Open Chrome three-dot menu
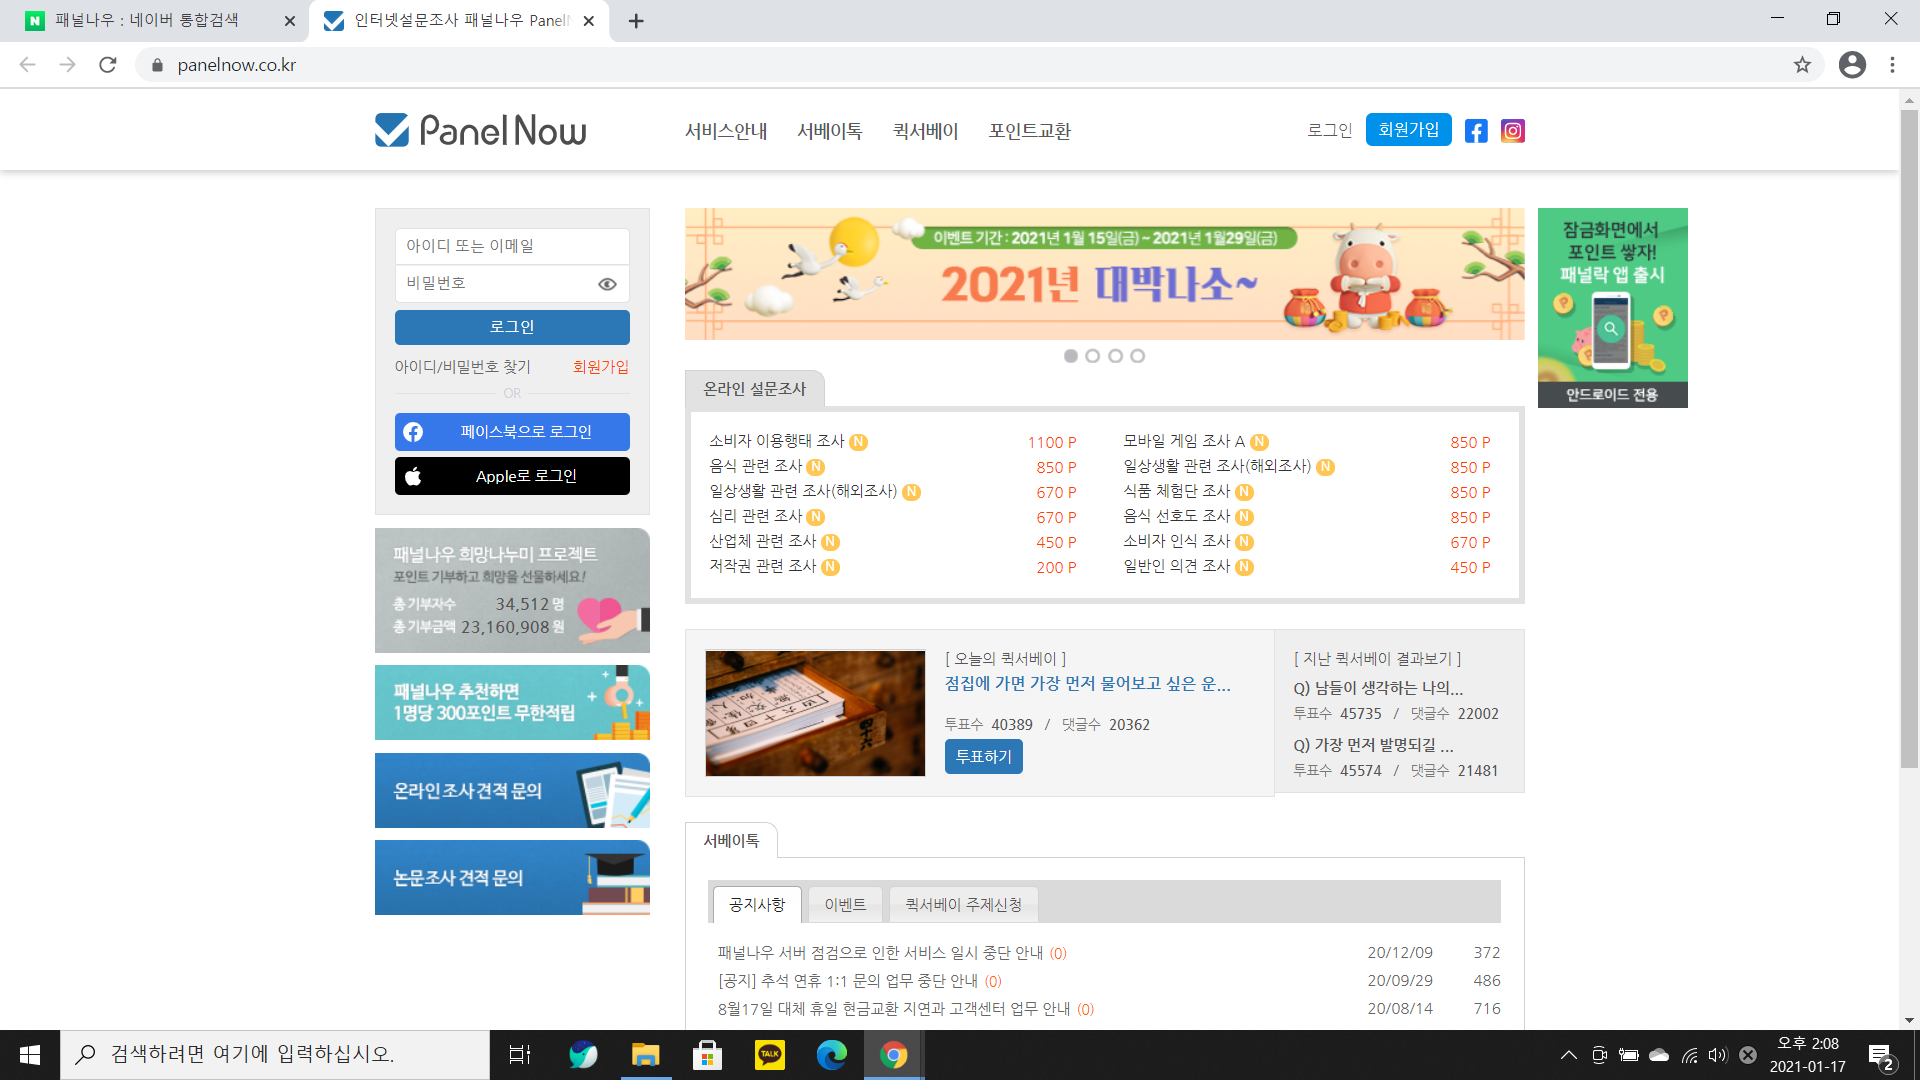1920x1080 pixels. (1892, 65)
